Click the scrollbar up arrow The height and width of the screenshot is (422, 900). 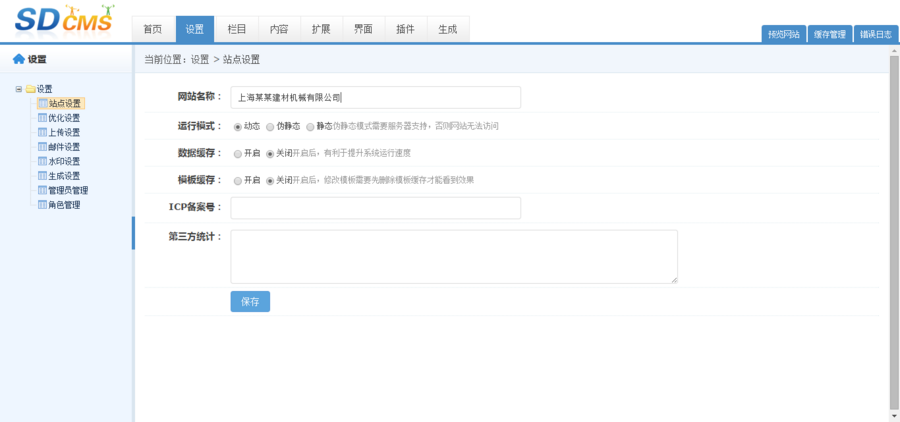pyautogui.click(x=894, y=51)
